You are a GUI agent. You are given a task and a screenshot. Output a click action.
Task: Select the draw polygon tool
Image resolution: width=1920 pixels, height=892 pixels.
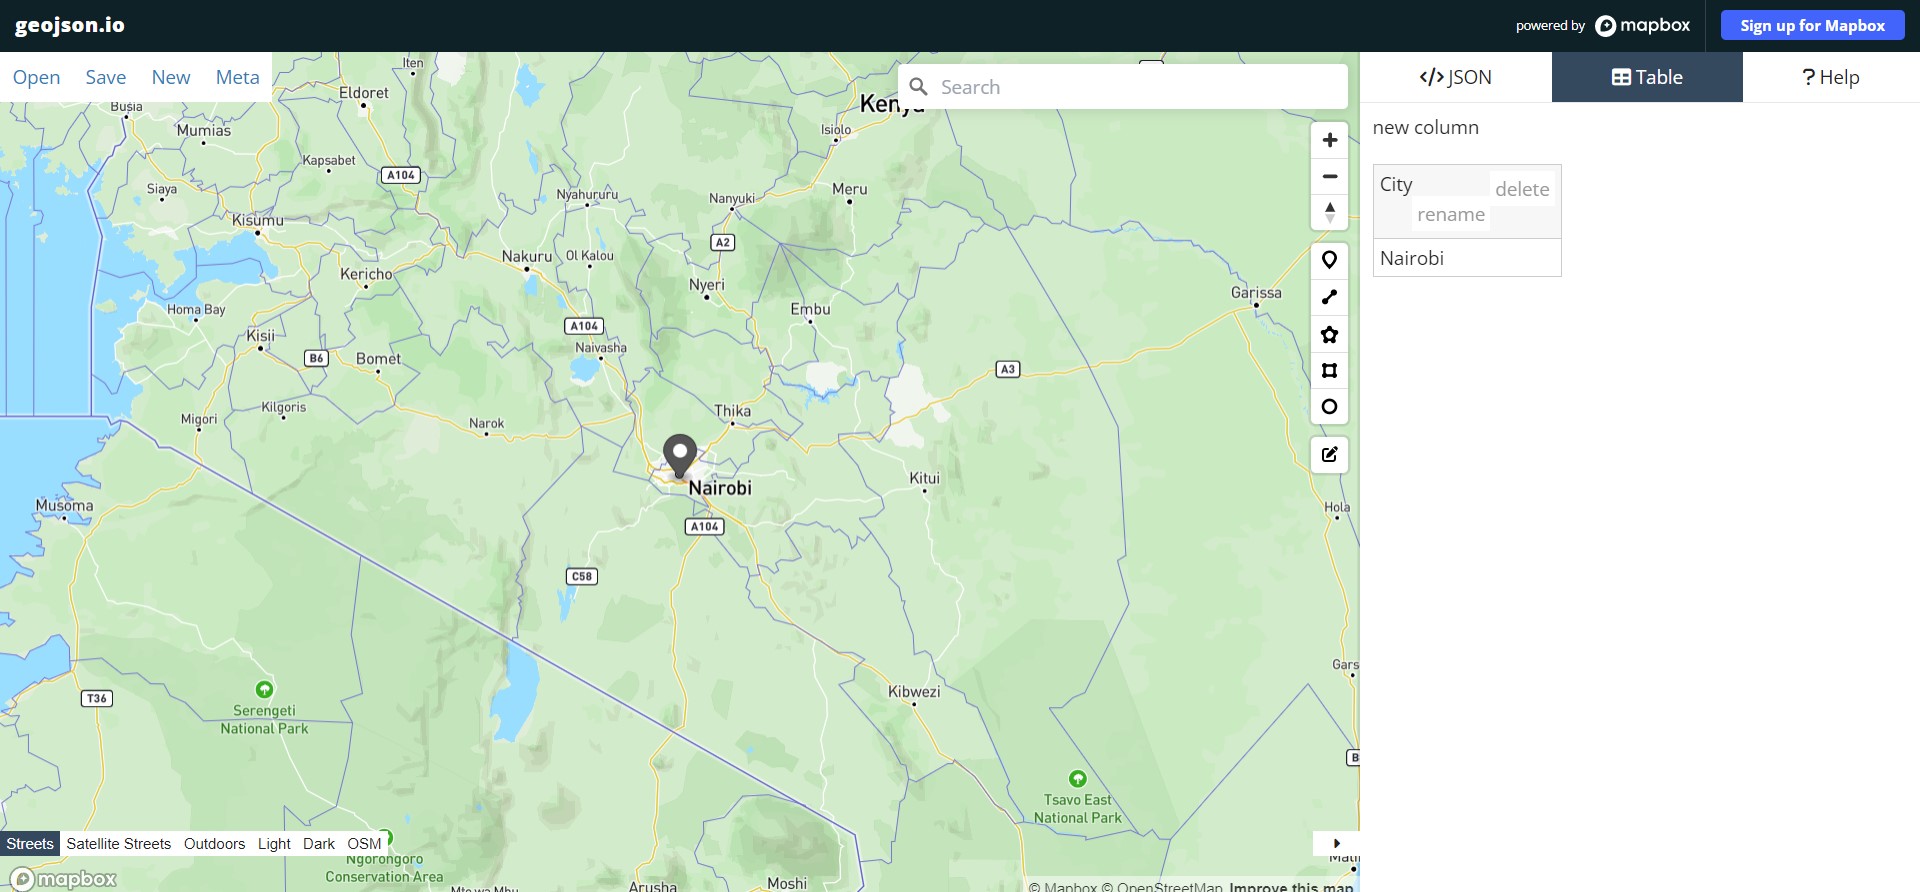(x=1329, y=335)
